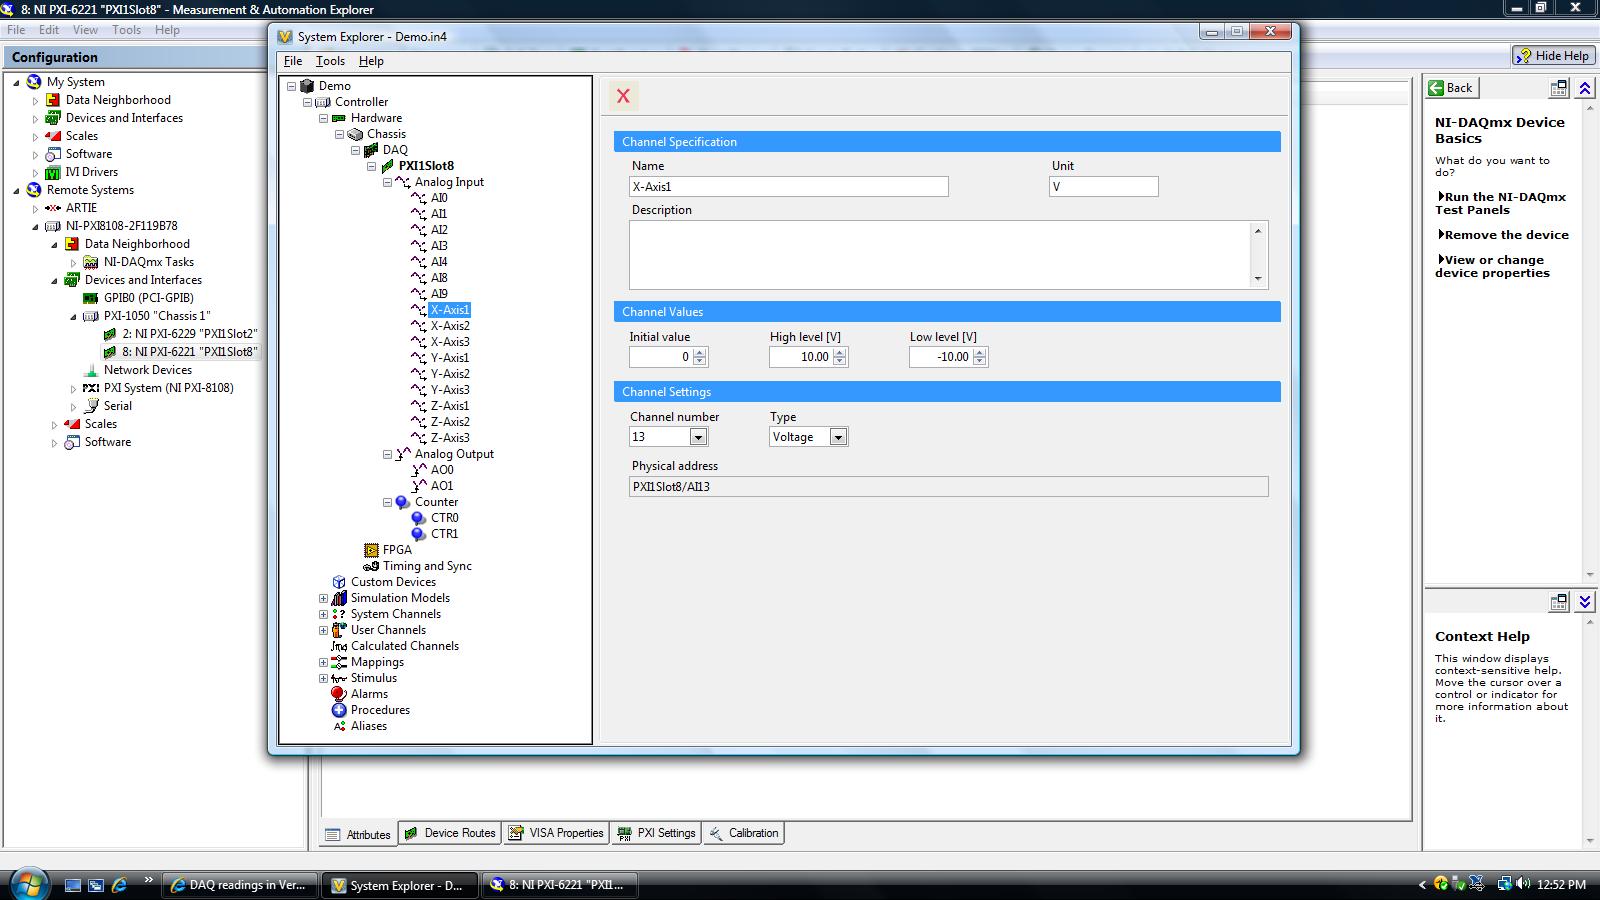
Task: Switch to the VISA Properties tab
Action: (556, 833)
